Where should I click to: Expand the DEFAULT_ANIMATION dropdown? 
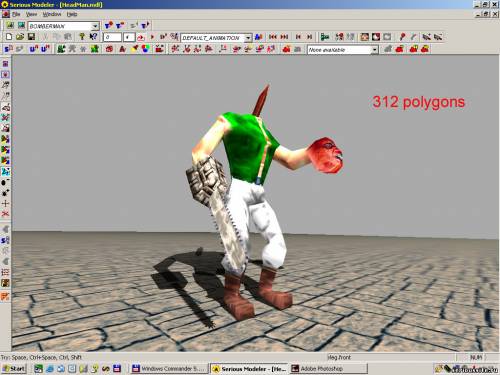248,38
